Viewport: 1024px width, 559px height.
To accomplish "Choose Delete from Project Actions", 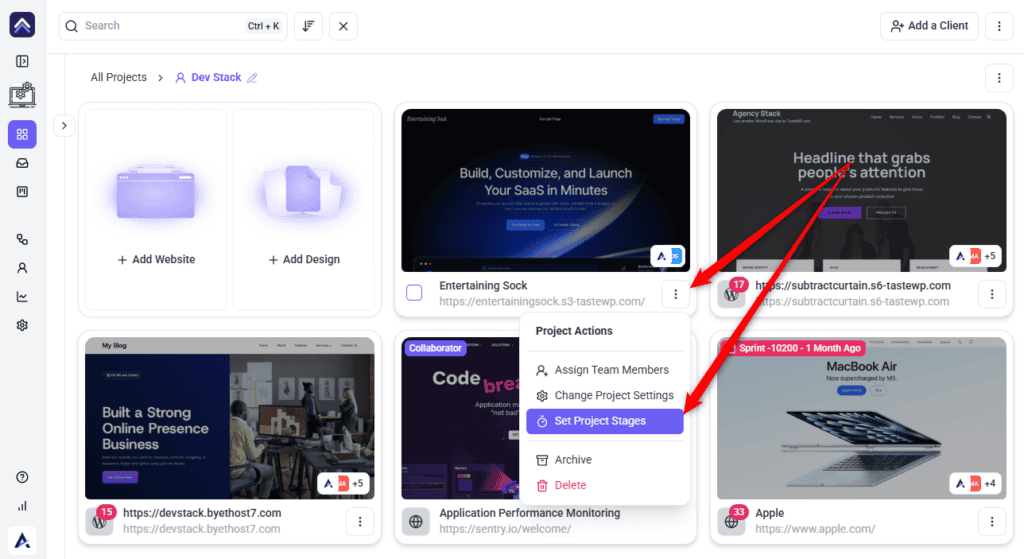I will (x=605, y=485).
